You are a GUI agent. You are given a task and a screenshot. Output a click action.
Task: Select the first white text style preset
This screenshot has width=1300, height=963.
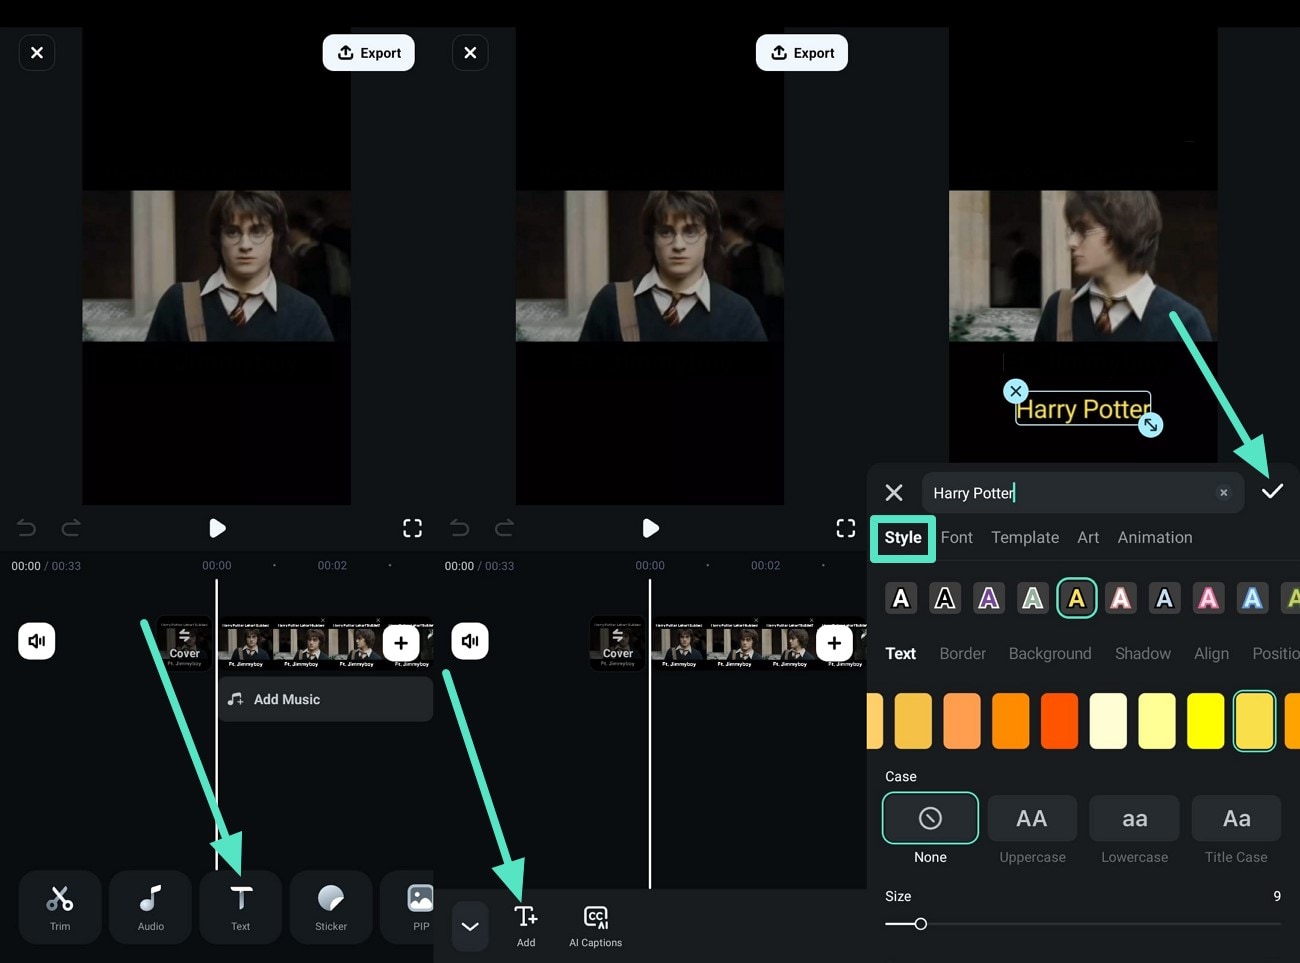(x=901, y=598)
